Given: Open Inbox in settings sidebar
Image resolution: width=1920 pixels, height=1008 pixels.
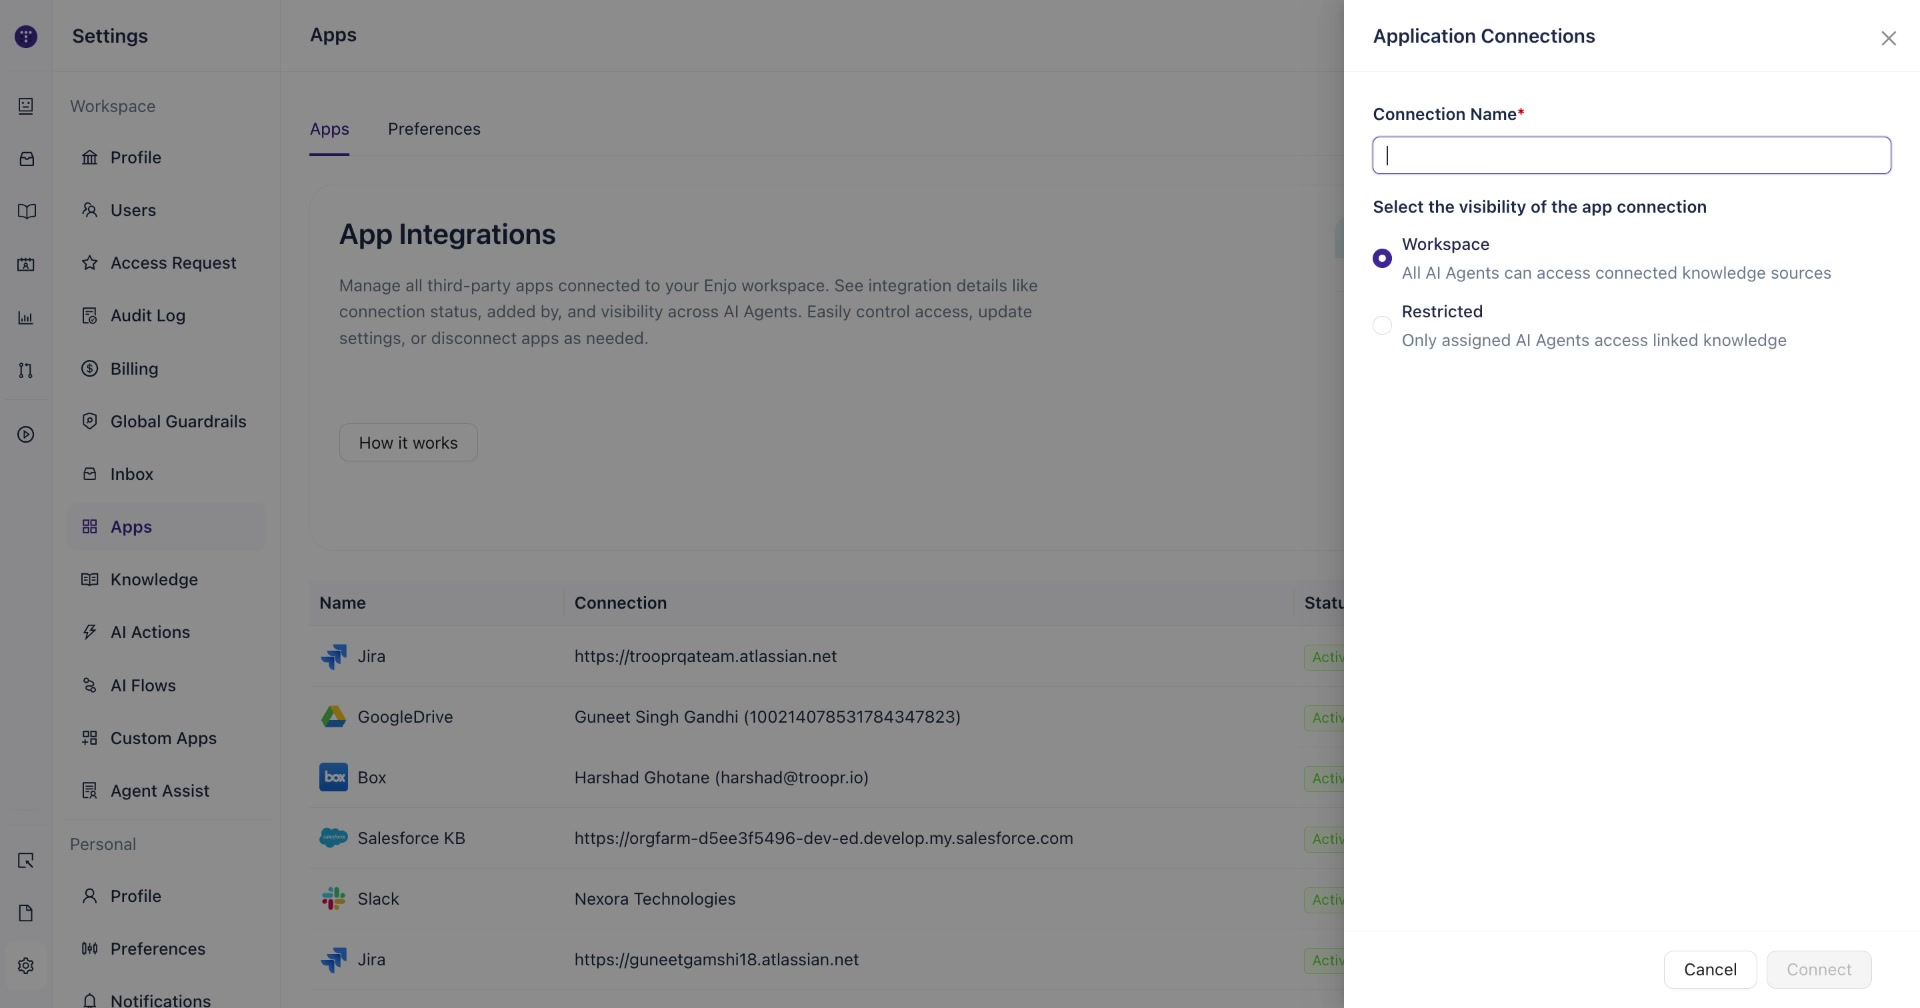Looking at the screenshot, I should click(166, 474).
